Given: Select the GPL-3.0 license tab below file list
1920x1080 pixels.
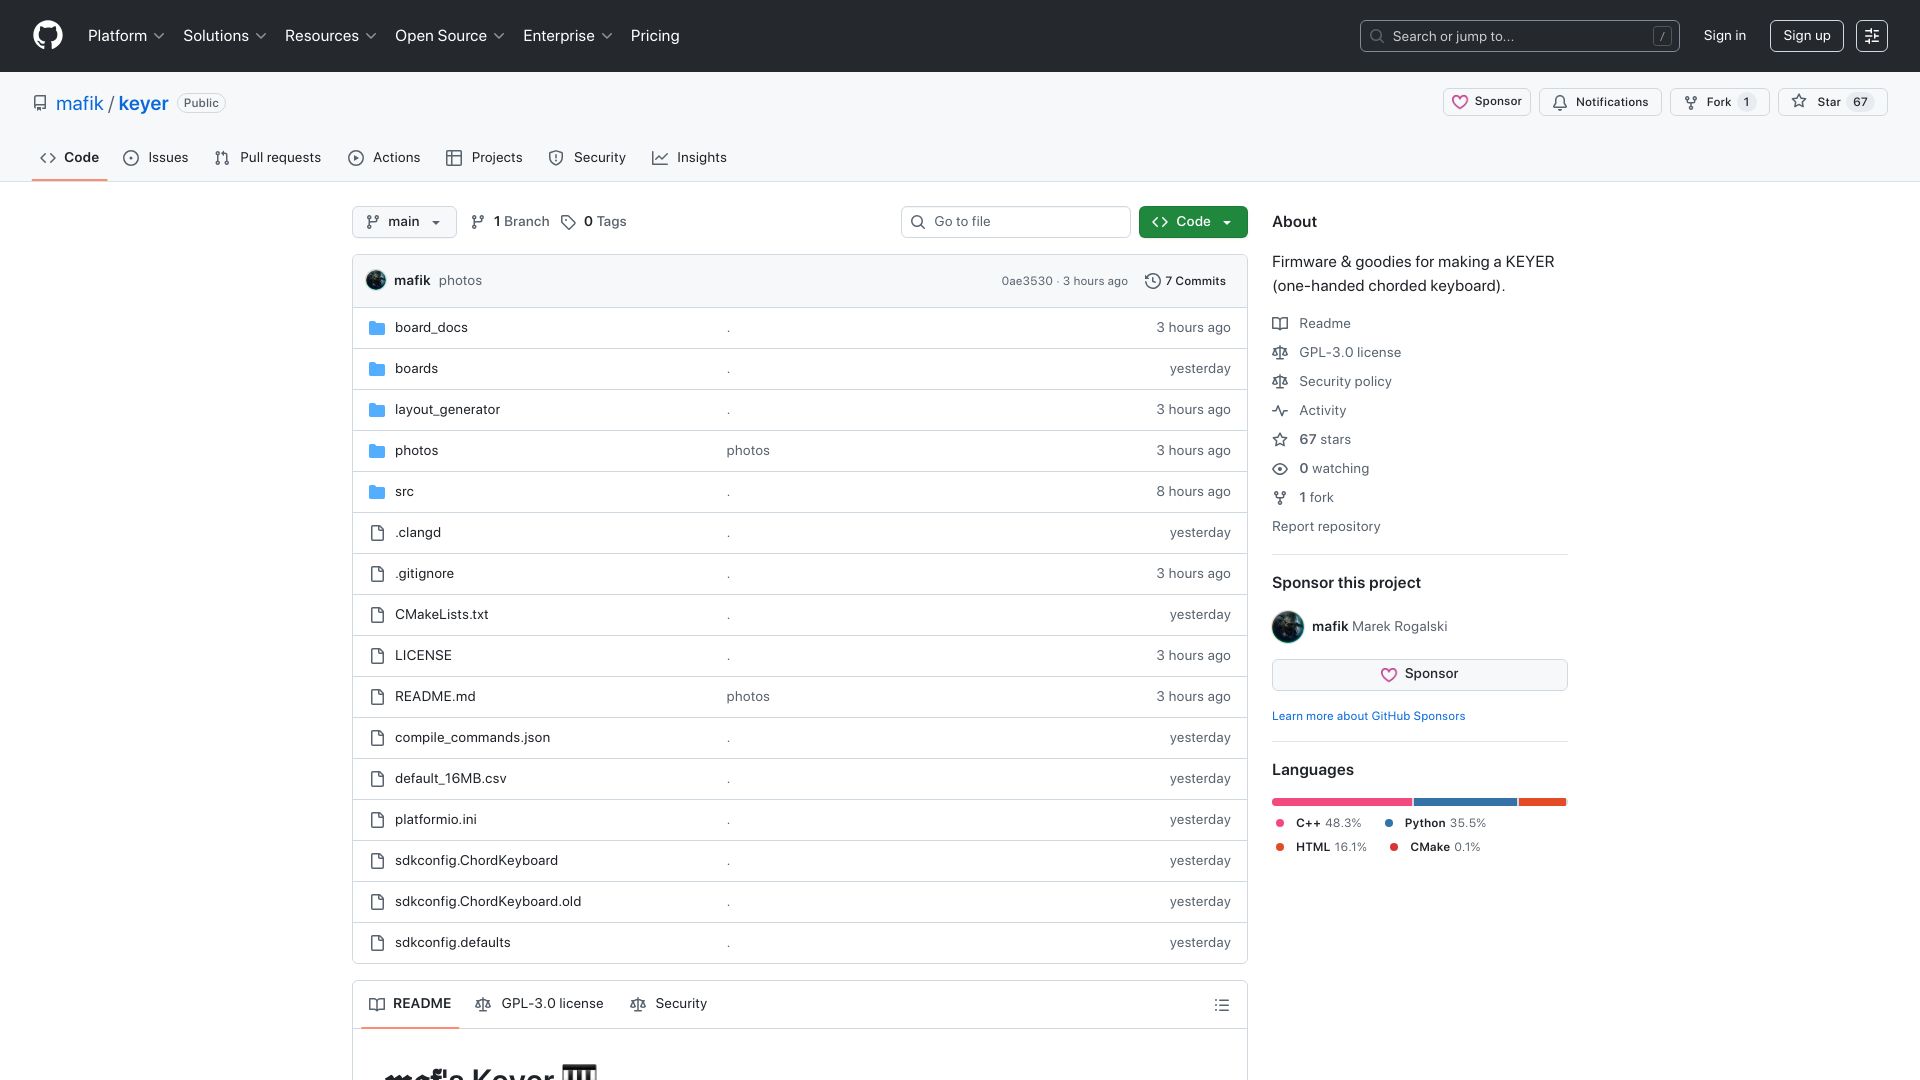Looking at the screenshot, I should tap(540, 1004).
